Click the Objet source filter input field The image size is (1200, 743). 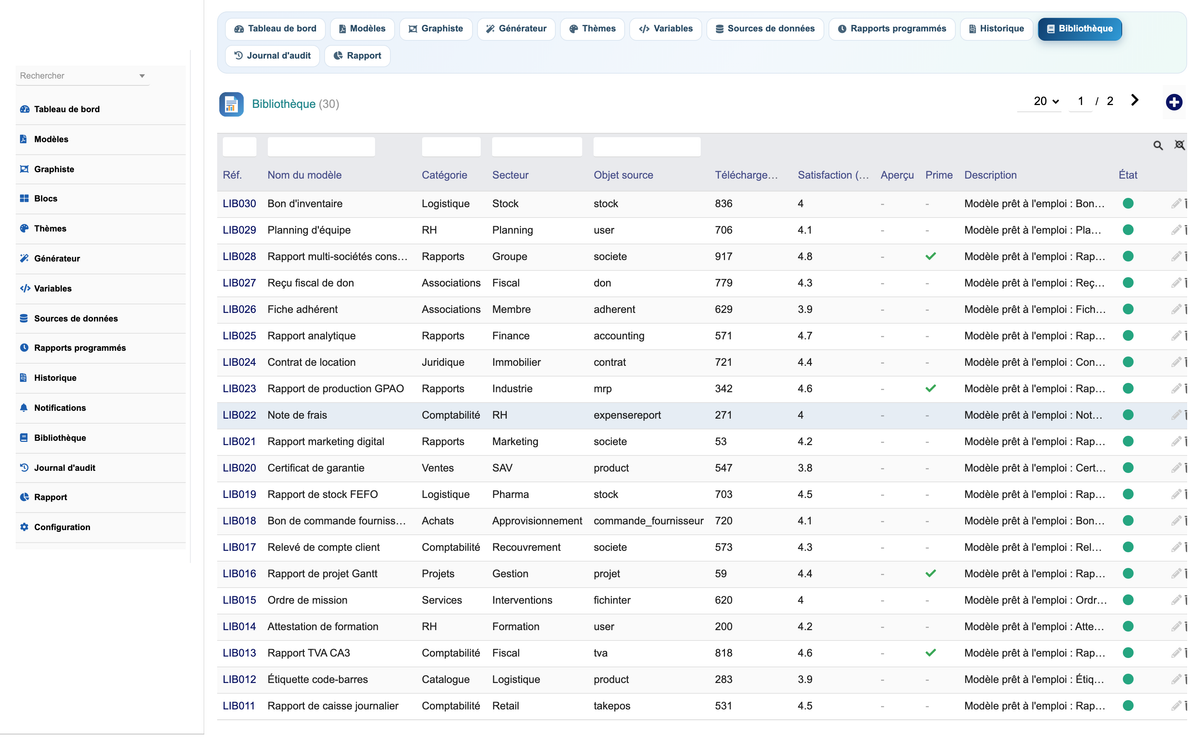click(647, 147)
